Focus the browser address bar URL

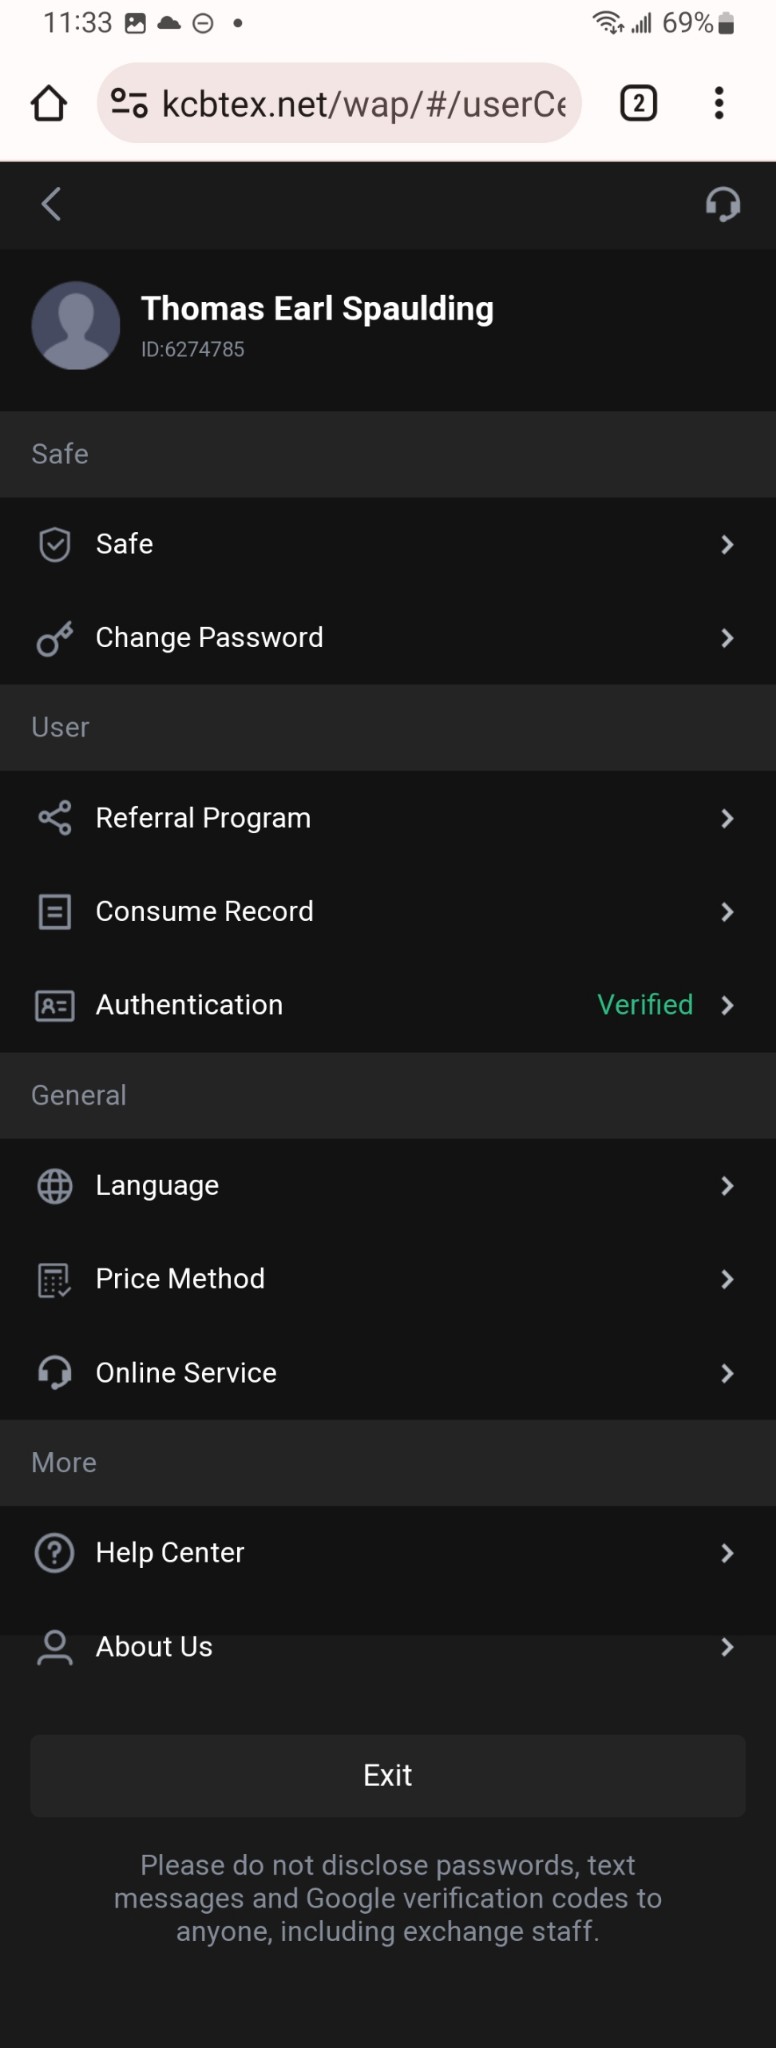click(x=363, y=103)
